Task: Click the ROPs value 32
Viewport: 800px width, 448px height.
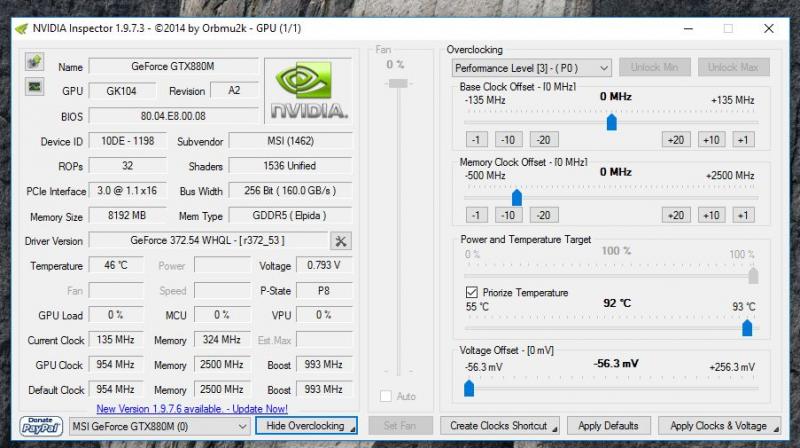Action: [128, 166]
